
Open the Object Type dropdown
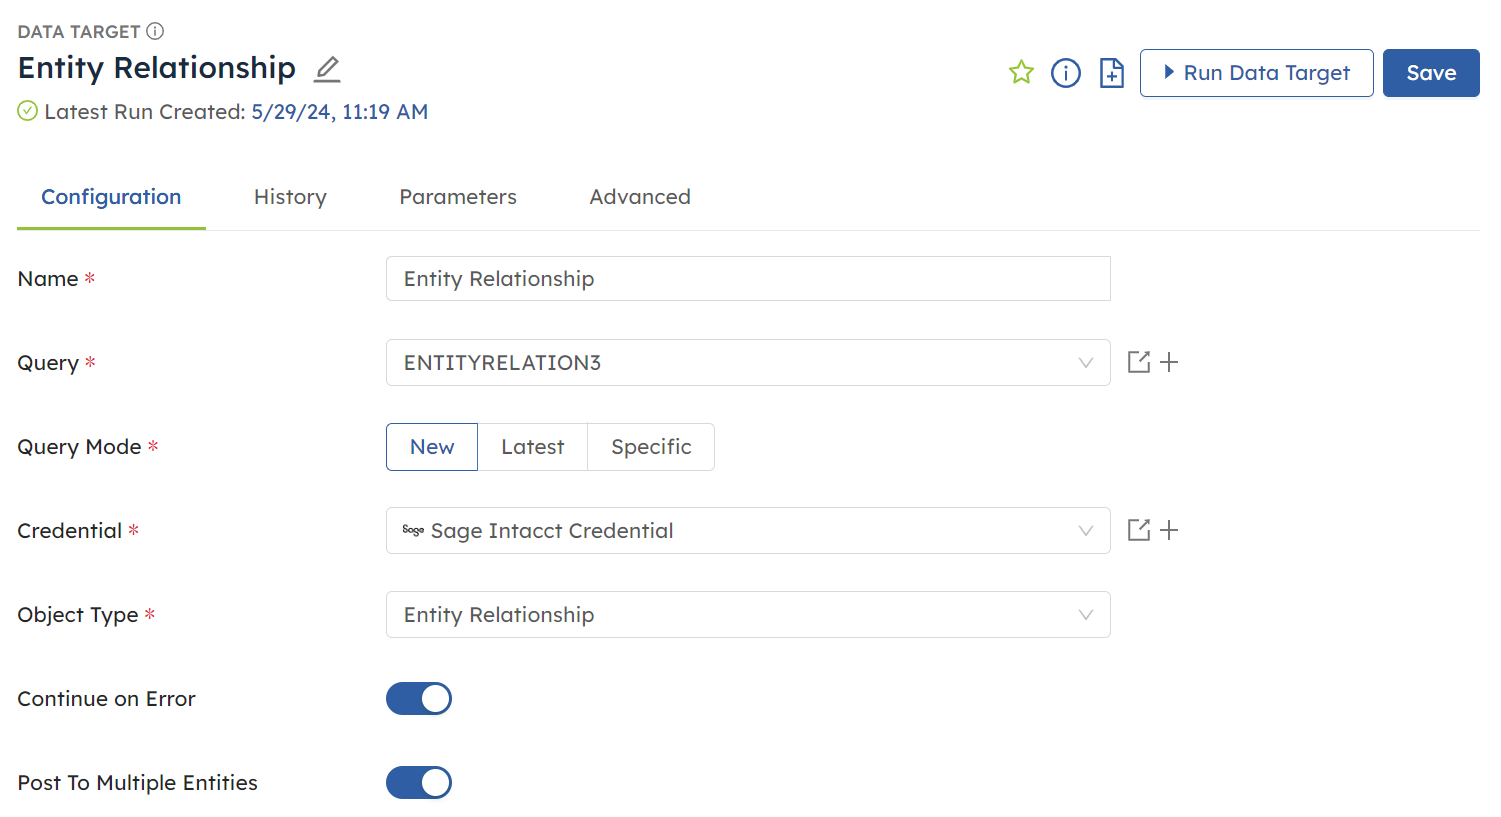pos(1086,614)
